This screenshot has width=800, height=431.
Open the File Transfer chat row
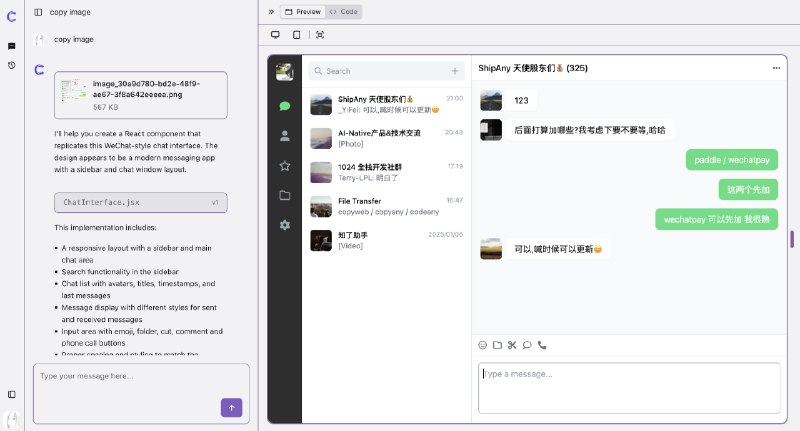pos(387,207)
